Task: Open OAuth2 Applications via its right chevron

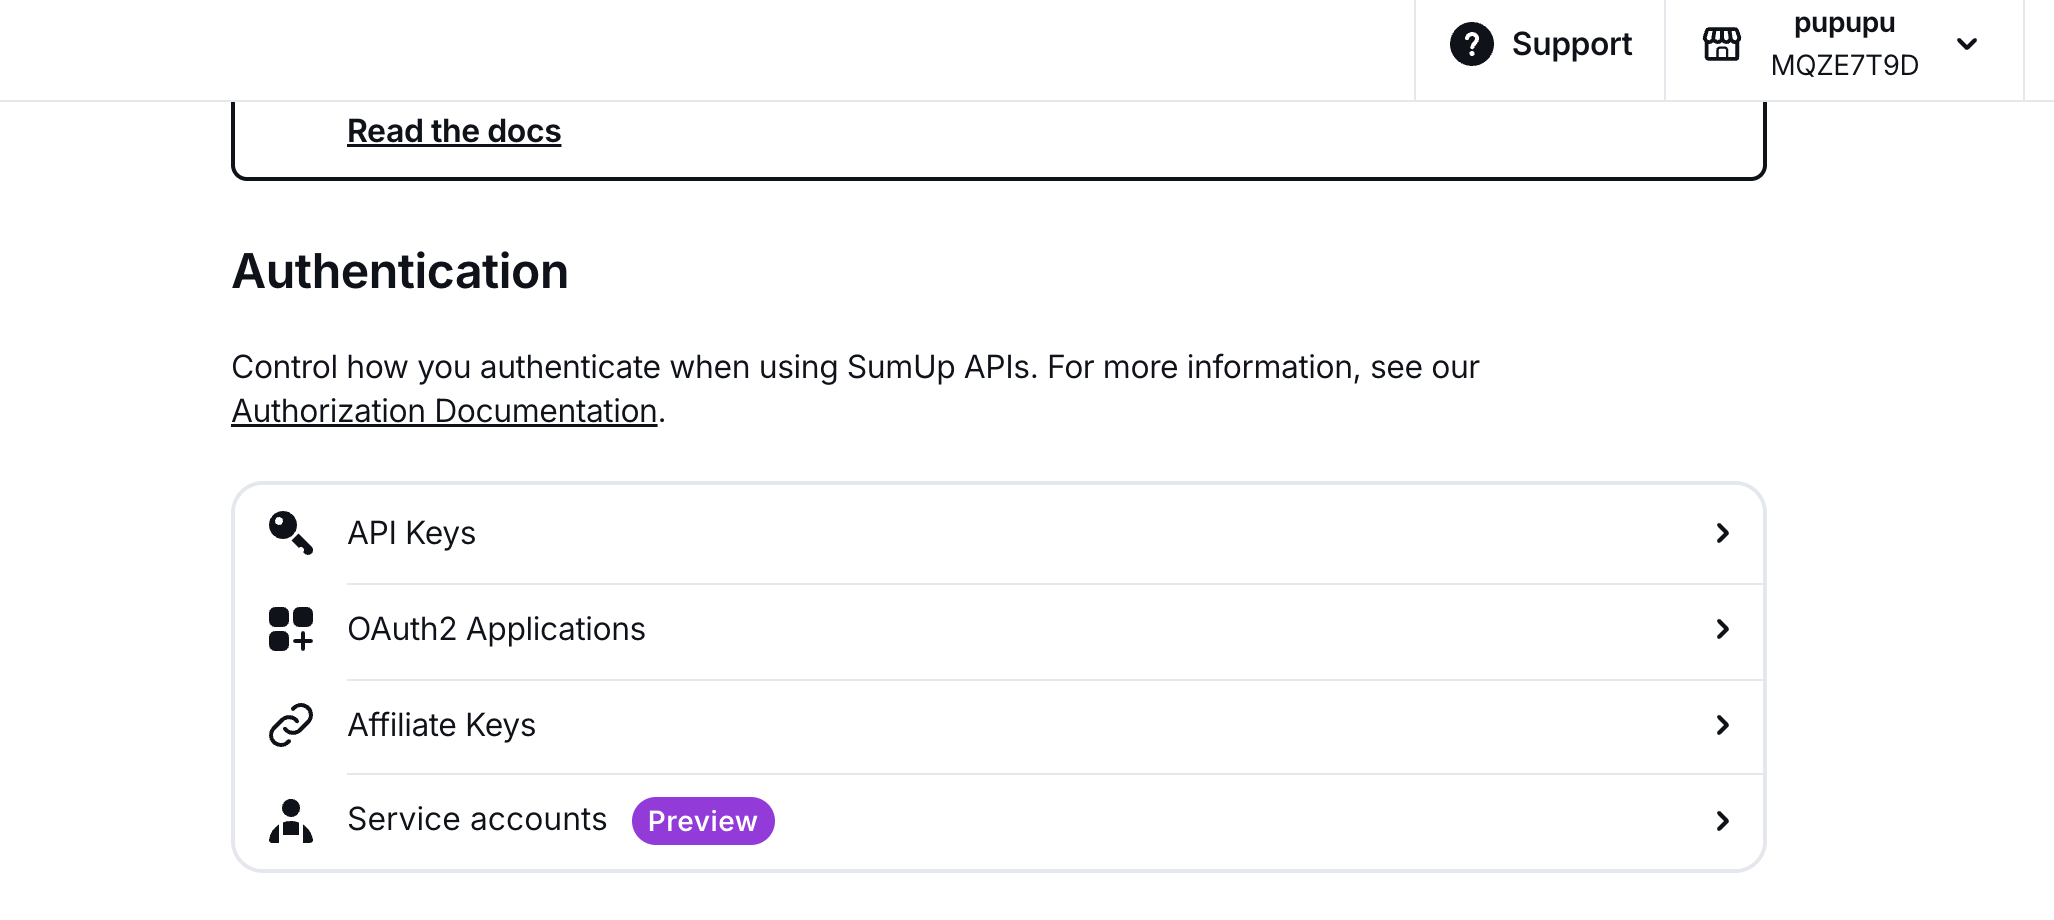Action: (1722, 629)
